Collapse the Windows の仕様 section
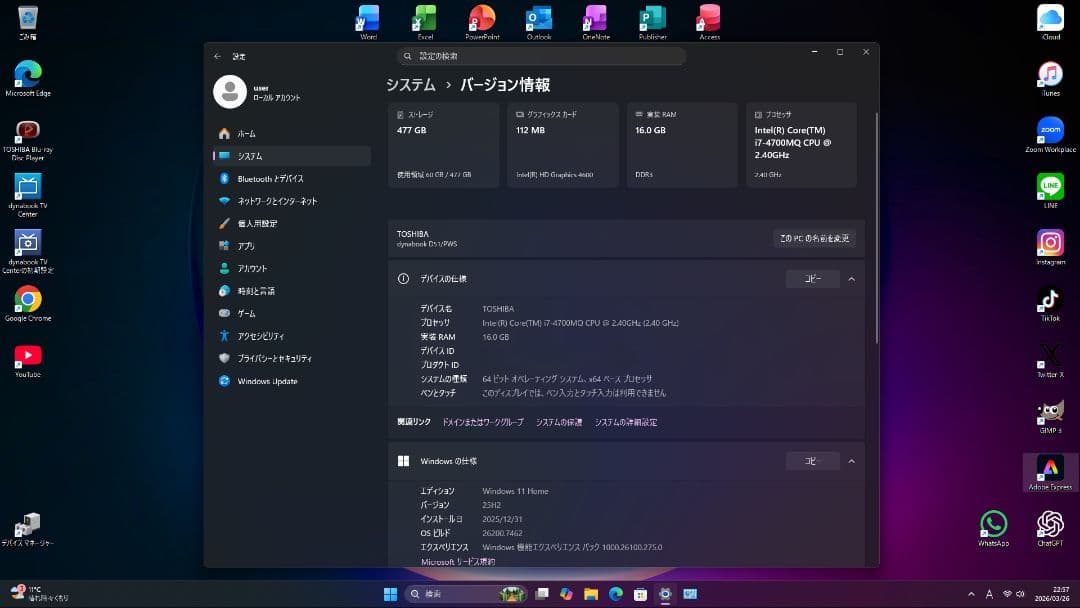Image resolution: width=1080 pixels, height=608 pixels. pos(851,461)
